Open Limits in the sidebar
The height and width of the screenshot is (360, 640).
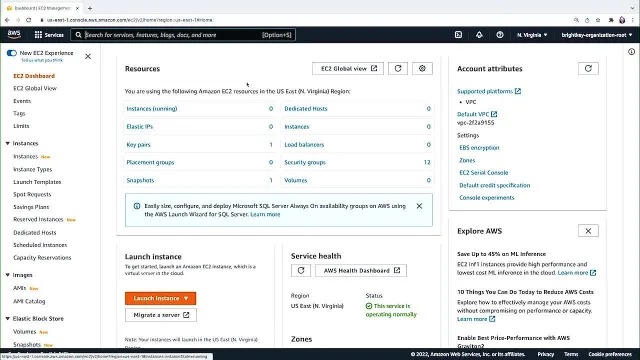click(x=21, y=126)
